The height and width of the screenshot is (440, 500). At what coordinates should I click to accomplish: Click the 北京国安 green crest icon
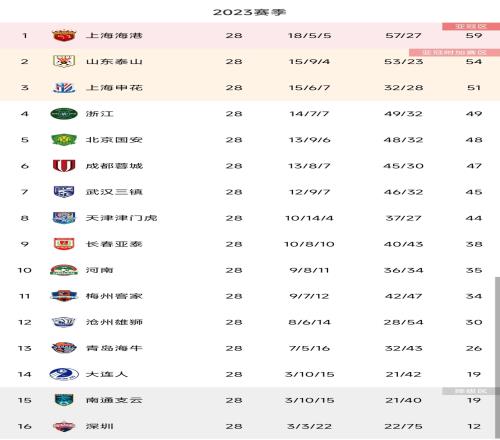click(x=64, y=140)
